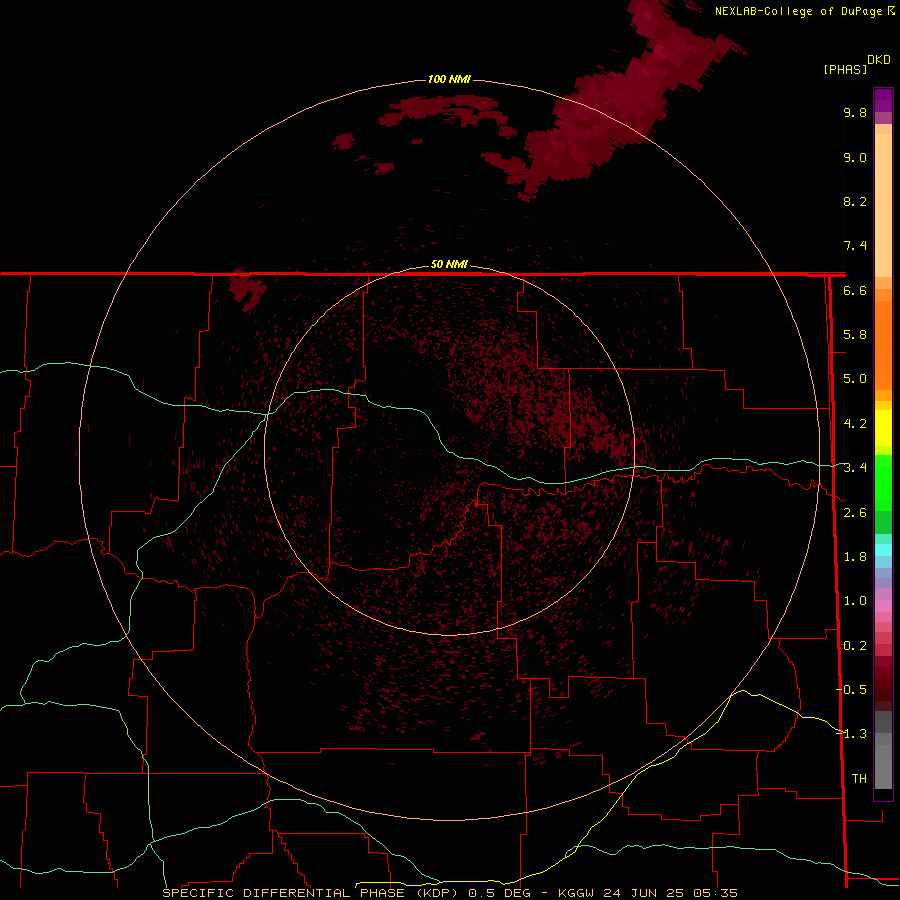
Task: Click the NEXLAB-College of DuPage label
Action: click(804, 11)
